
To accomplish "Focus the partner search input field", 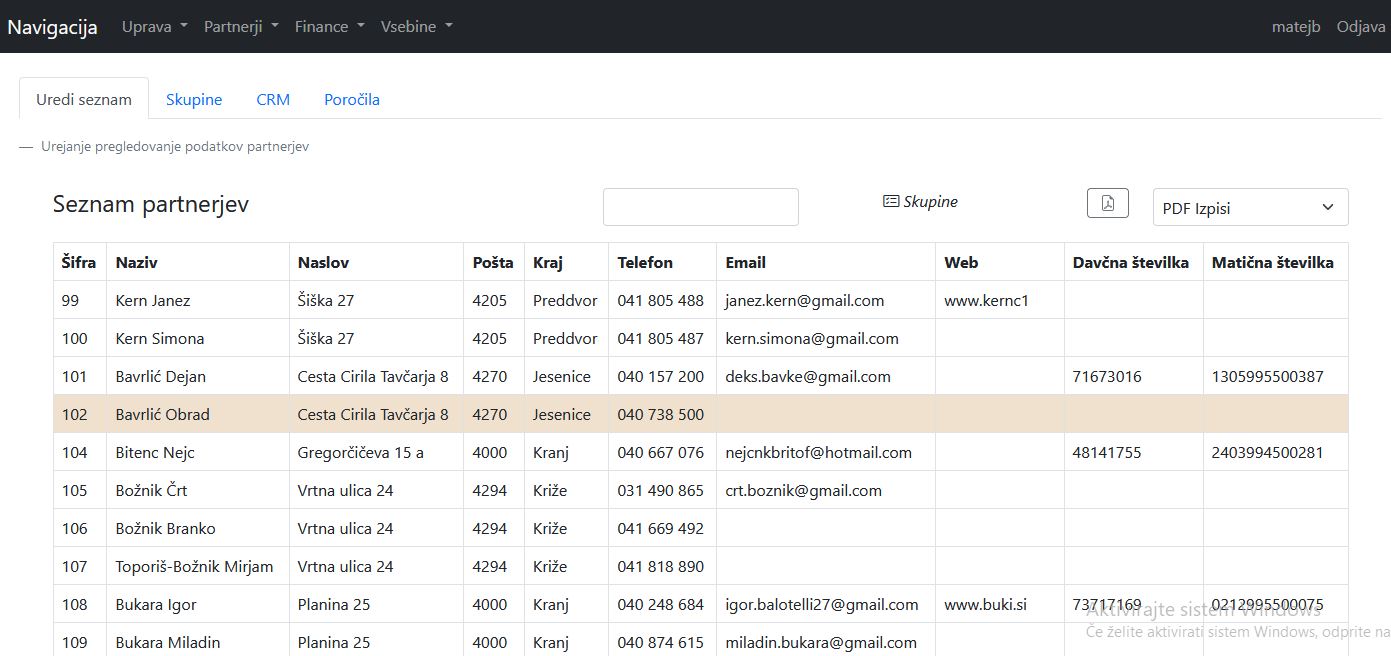I will tap(700, 207).
